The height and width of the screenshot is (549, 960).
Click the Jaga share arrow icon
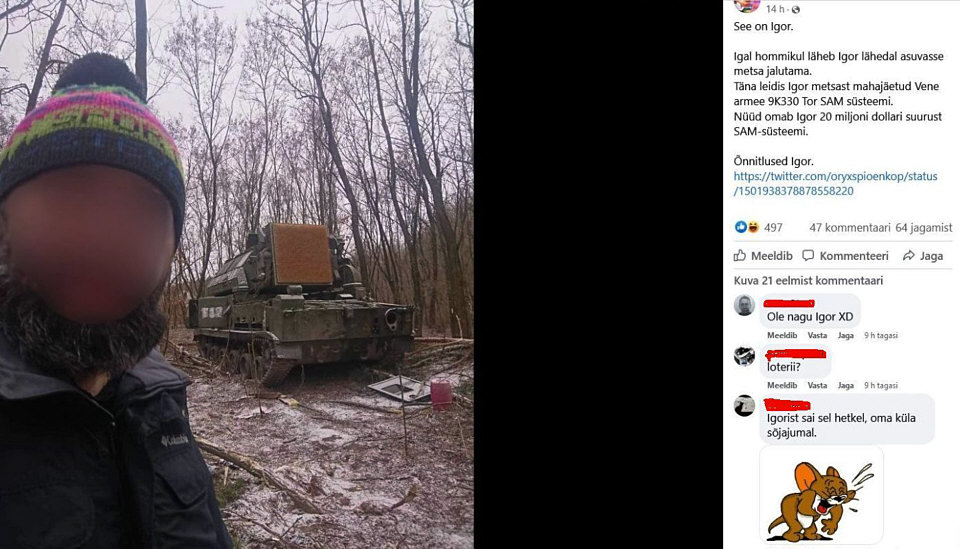point(909,255)
